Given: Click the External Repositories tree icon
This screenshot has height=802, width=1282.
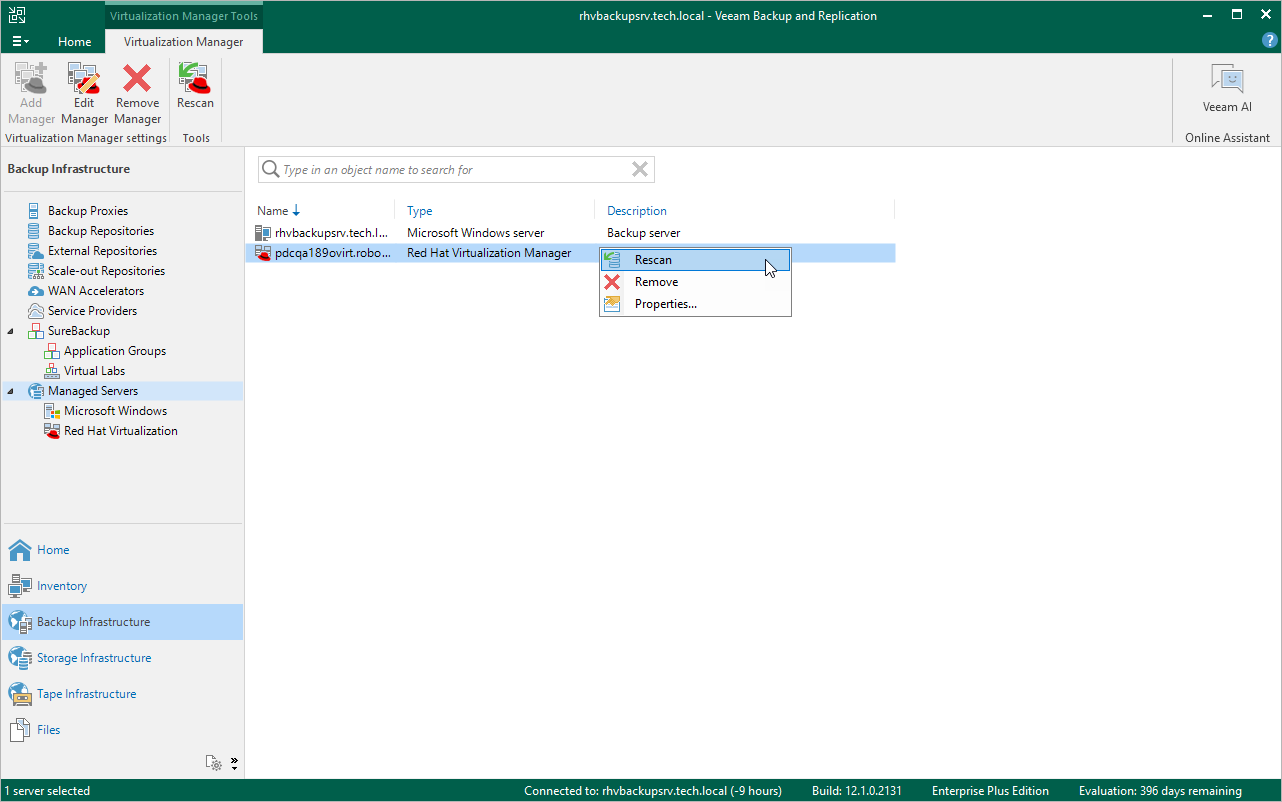Looking at the screenshot, I should click(36, 251).
